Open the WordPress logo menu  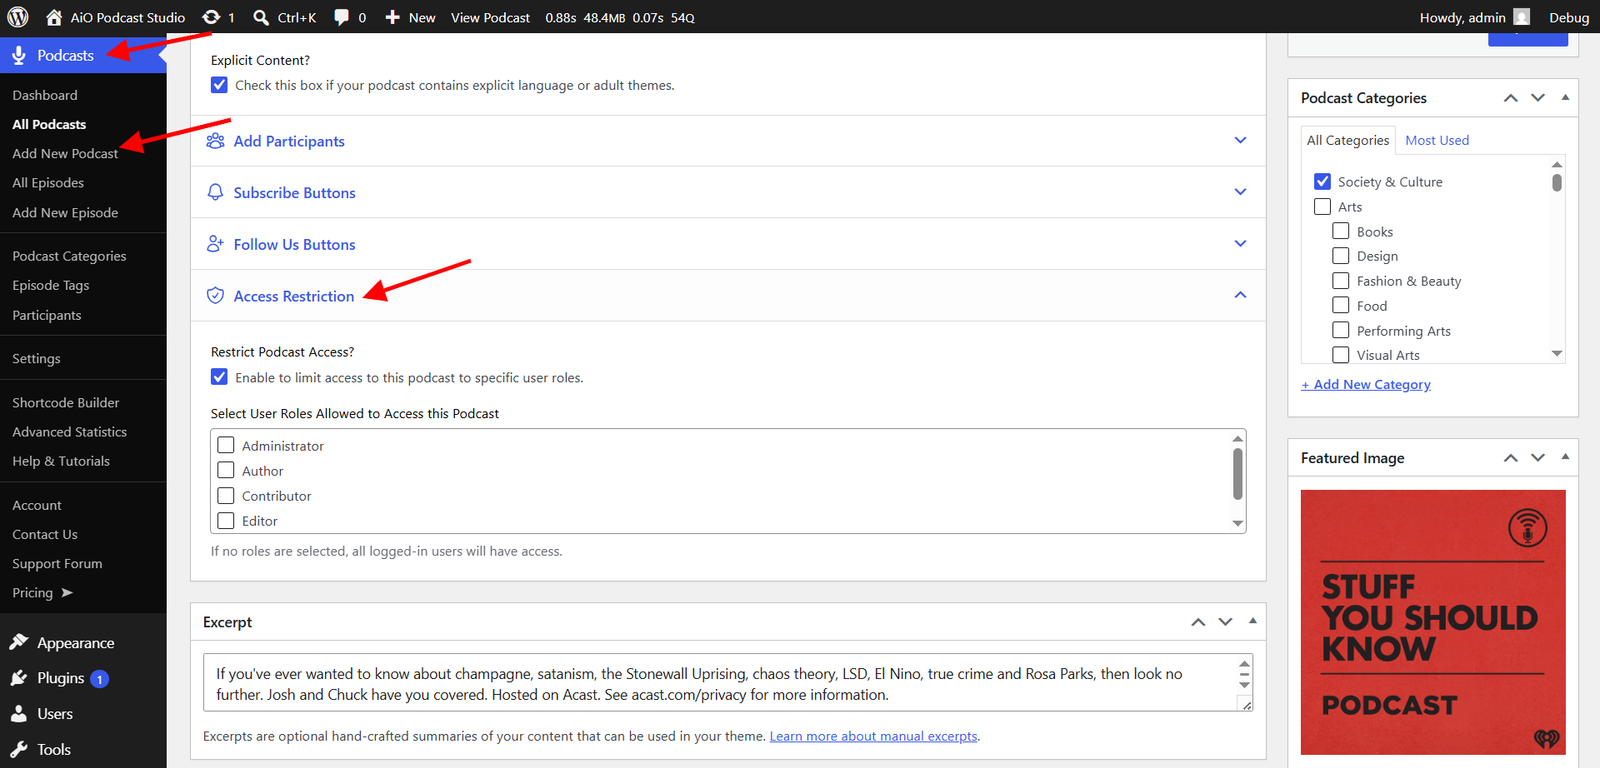click(x=18, y=17)
